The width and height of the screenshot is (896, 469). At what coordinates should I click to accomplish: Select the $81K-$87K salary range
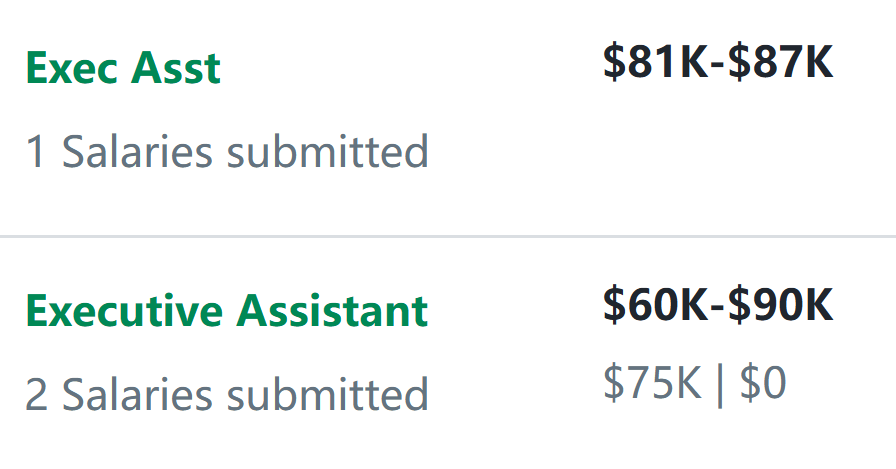coord(718,62)
